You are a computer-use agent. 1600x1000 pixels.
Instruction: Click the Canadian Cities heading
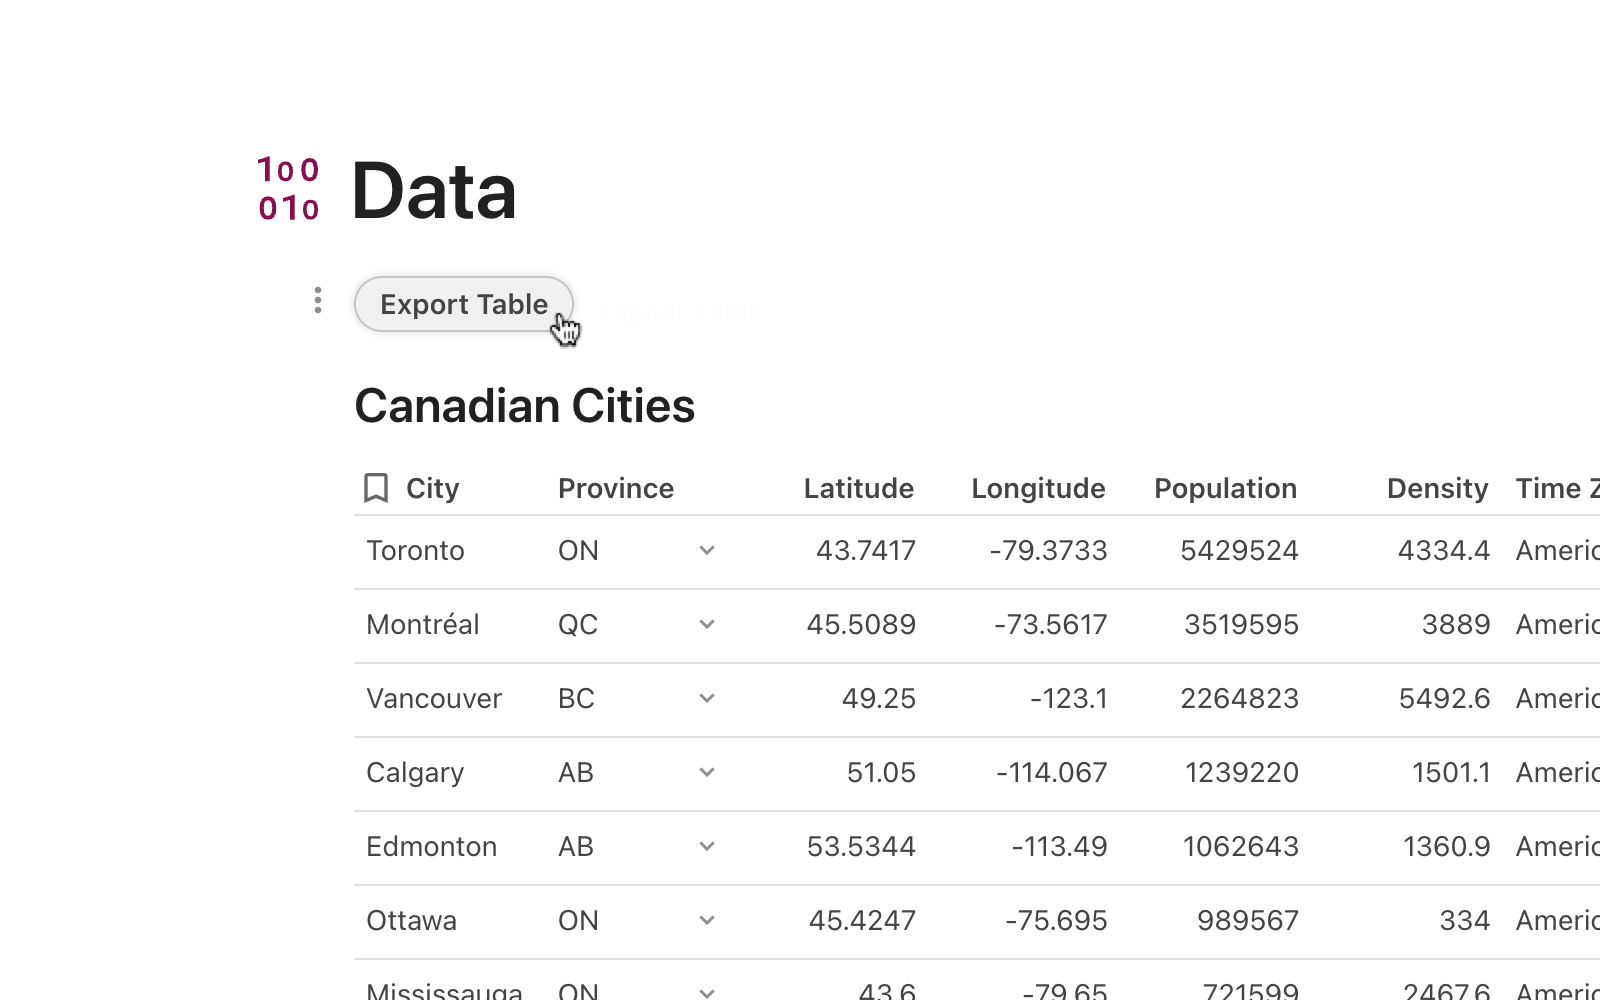(524, 406)
